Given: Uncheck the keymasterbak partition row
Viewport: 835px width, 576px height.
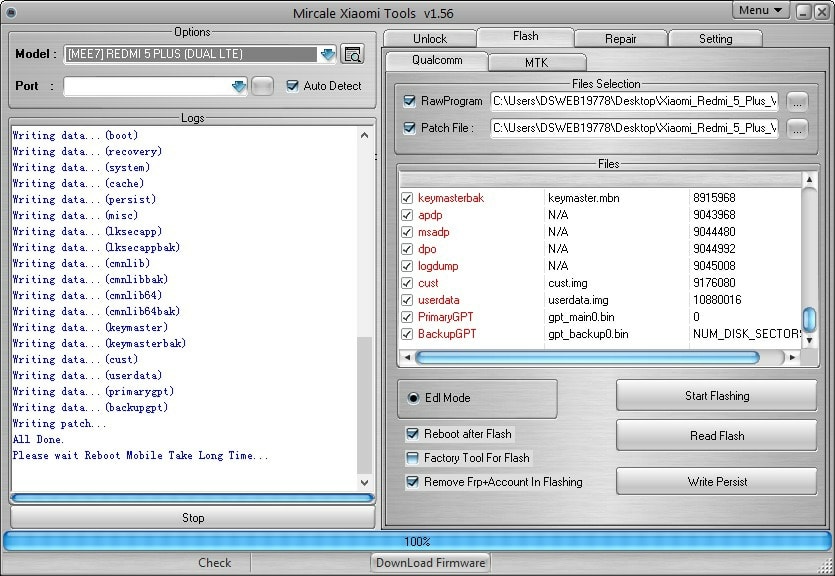Looking at the screenshot, I should point(407,198).
